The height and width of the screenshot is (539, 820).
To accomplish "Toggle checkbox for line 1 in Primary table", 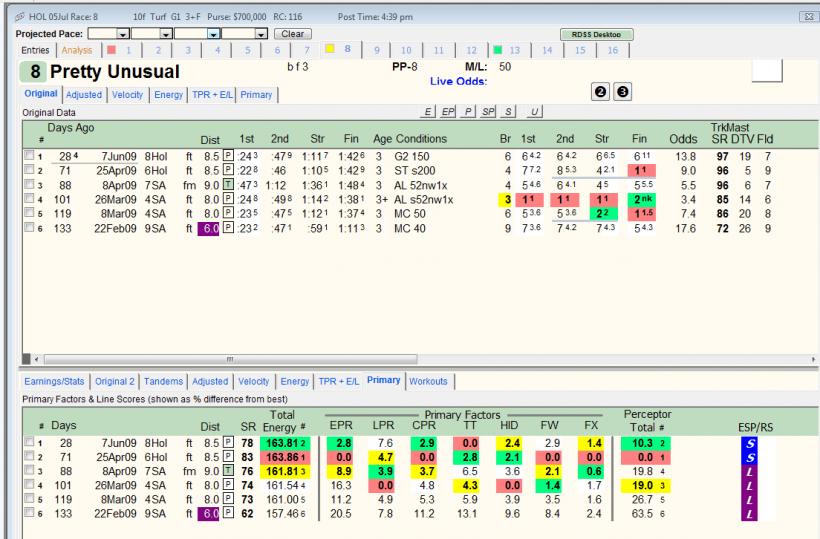I will (x=29, y=442).
